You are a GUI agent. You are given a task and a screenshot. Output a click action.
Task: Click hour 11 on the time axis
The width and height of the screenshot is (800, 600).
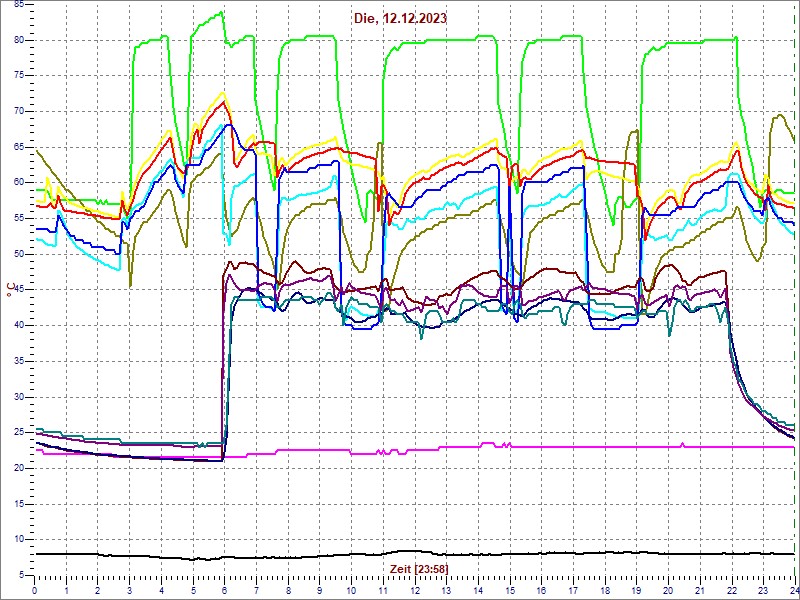[383, 588]
